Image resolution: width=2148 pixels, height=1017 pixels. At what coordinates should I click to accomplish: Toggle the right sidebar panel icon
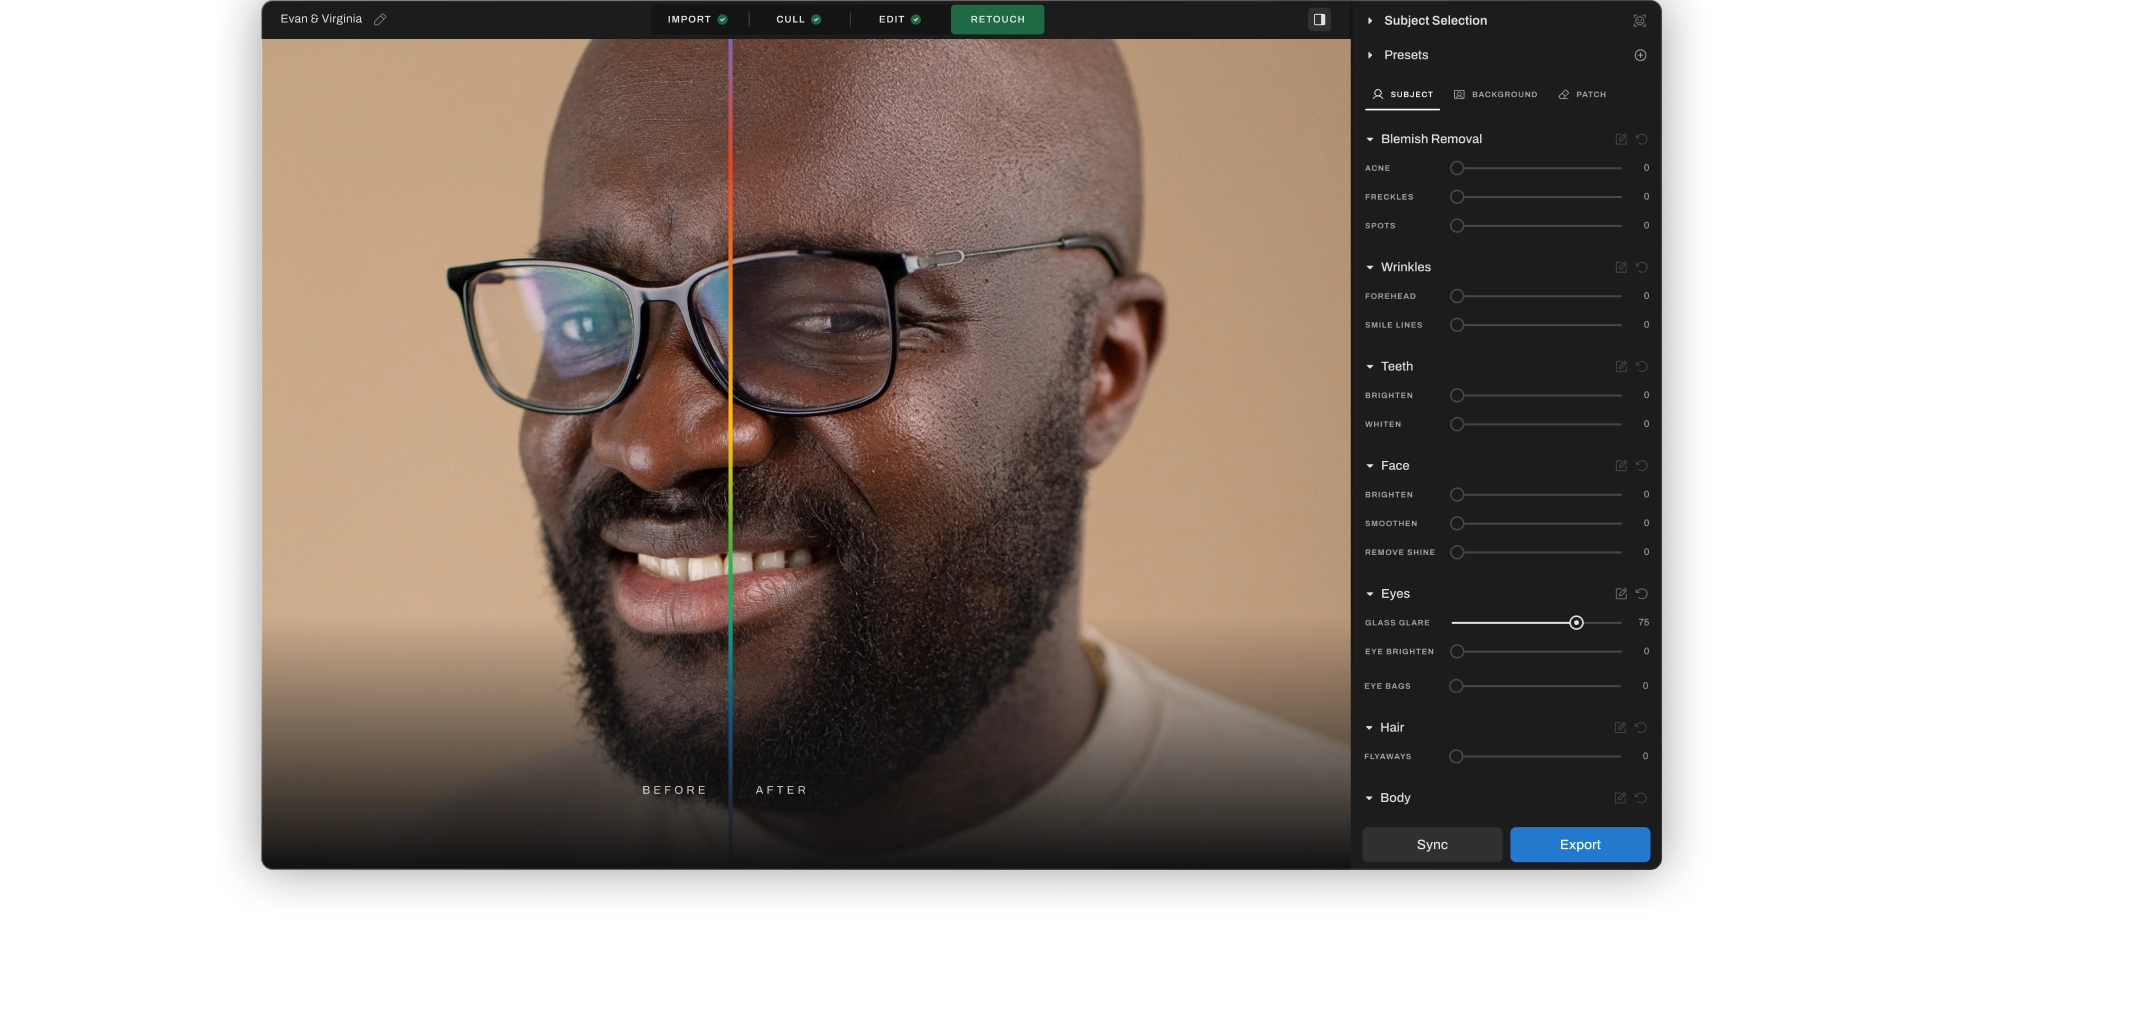tap(1319, 19)
